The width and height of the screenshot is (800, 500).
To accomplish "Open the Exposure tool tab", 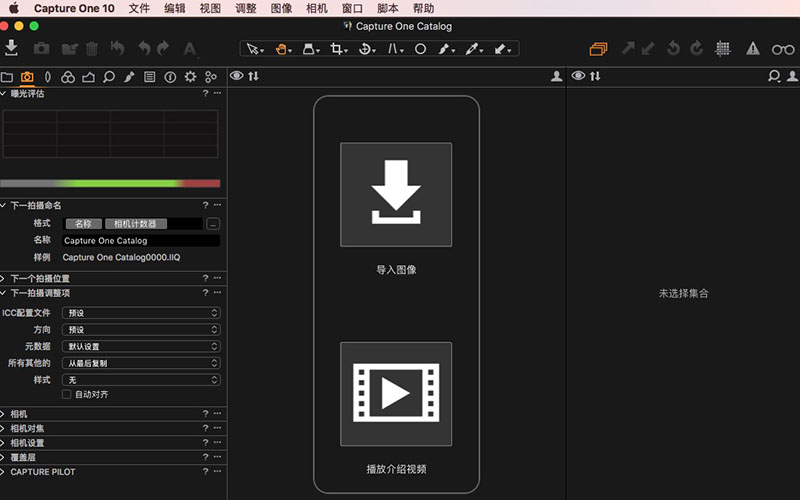I will 88,77.
